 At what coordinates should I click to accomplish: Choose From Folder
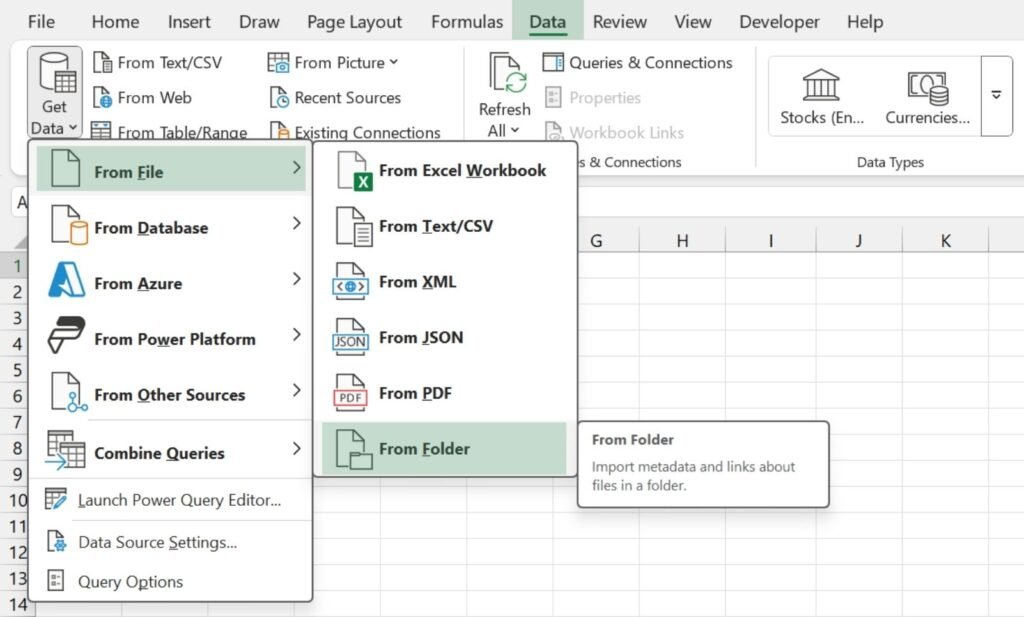(x=444, y=449)
